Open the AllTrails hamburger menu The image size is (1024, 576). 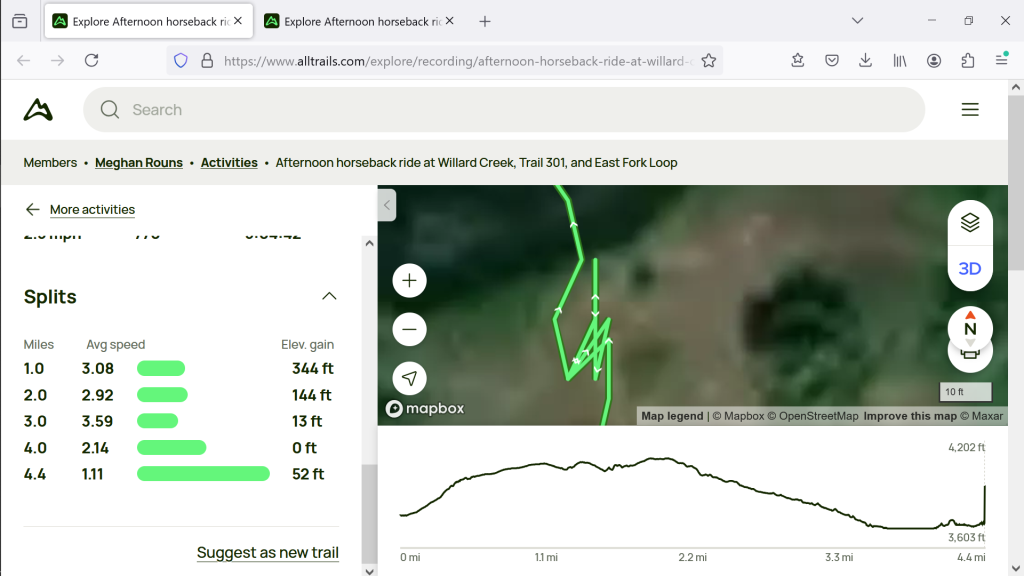tap(969, 110)
